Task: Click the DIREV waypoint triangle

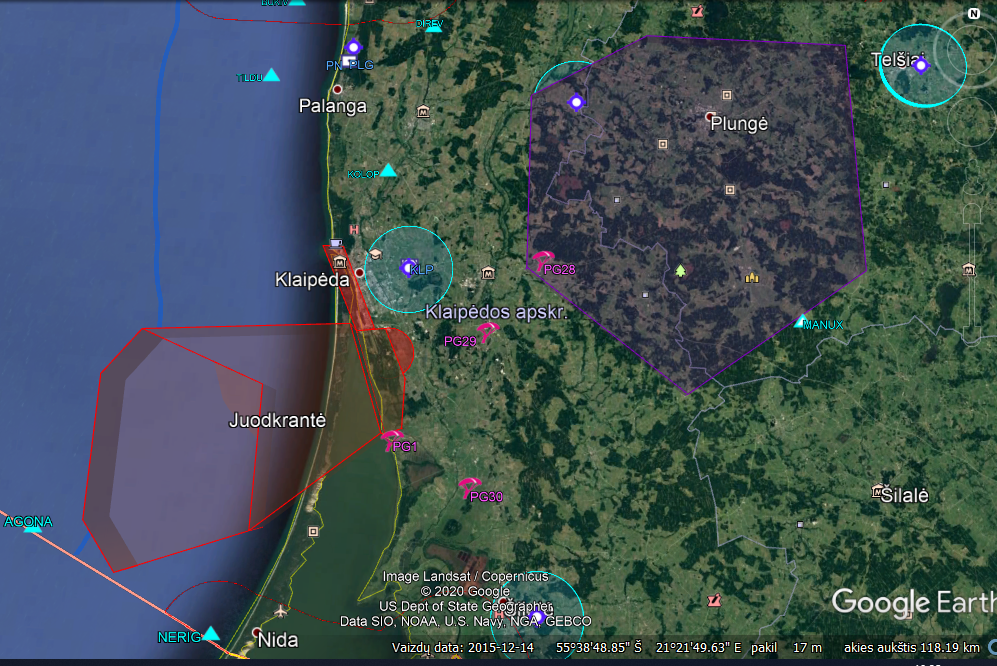Action: tap(434, 27)
